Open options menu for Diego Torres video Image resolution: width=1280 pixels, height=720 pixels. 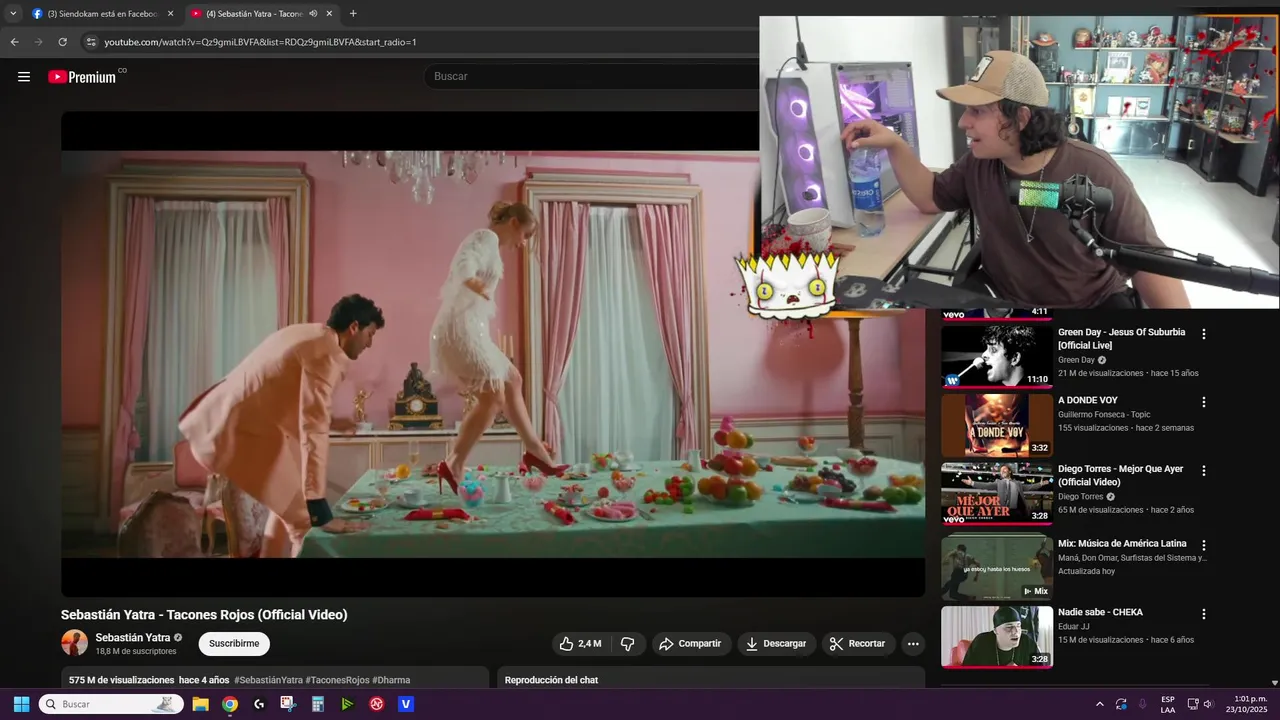click(x=1204, y=471)
